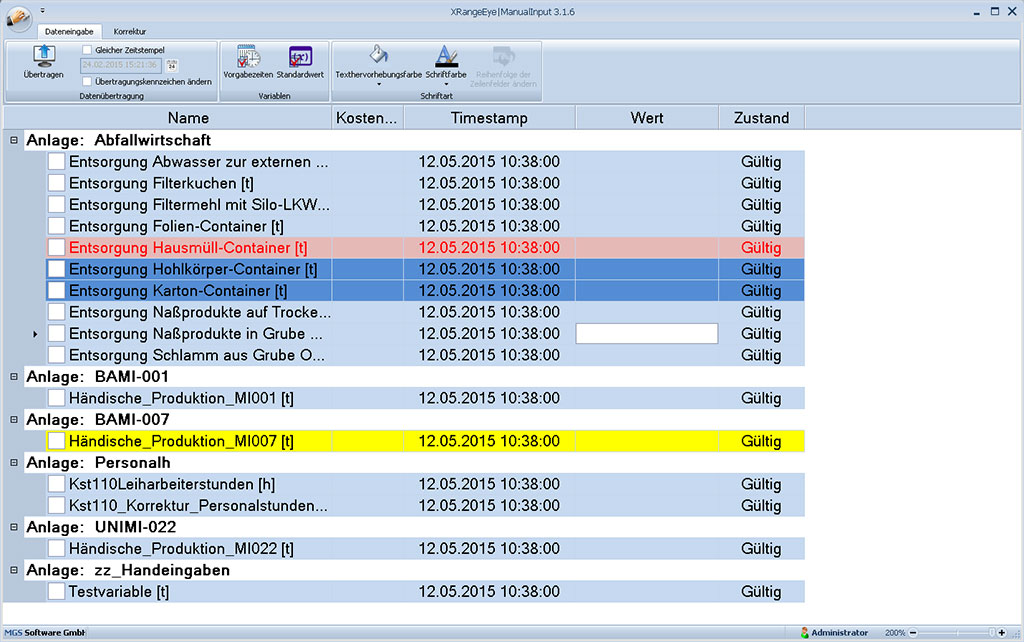Tick the Testvariable [t] row checkbox
This screenshot has width=1024, height=642.
tap(57, 592)
